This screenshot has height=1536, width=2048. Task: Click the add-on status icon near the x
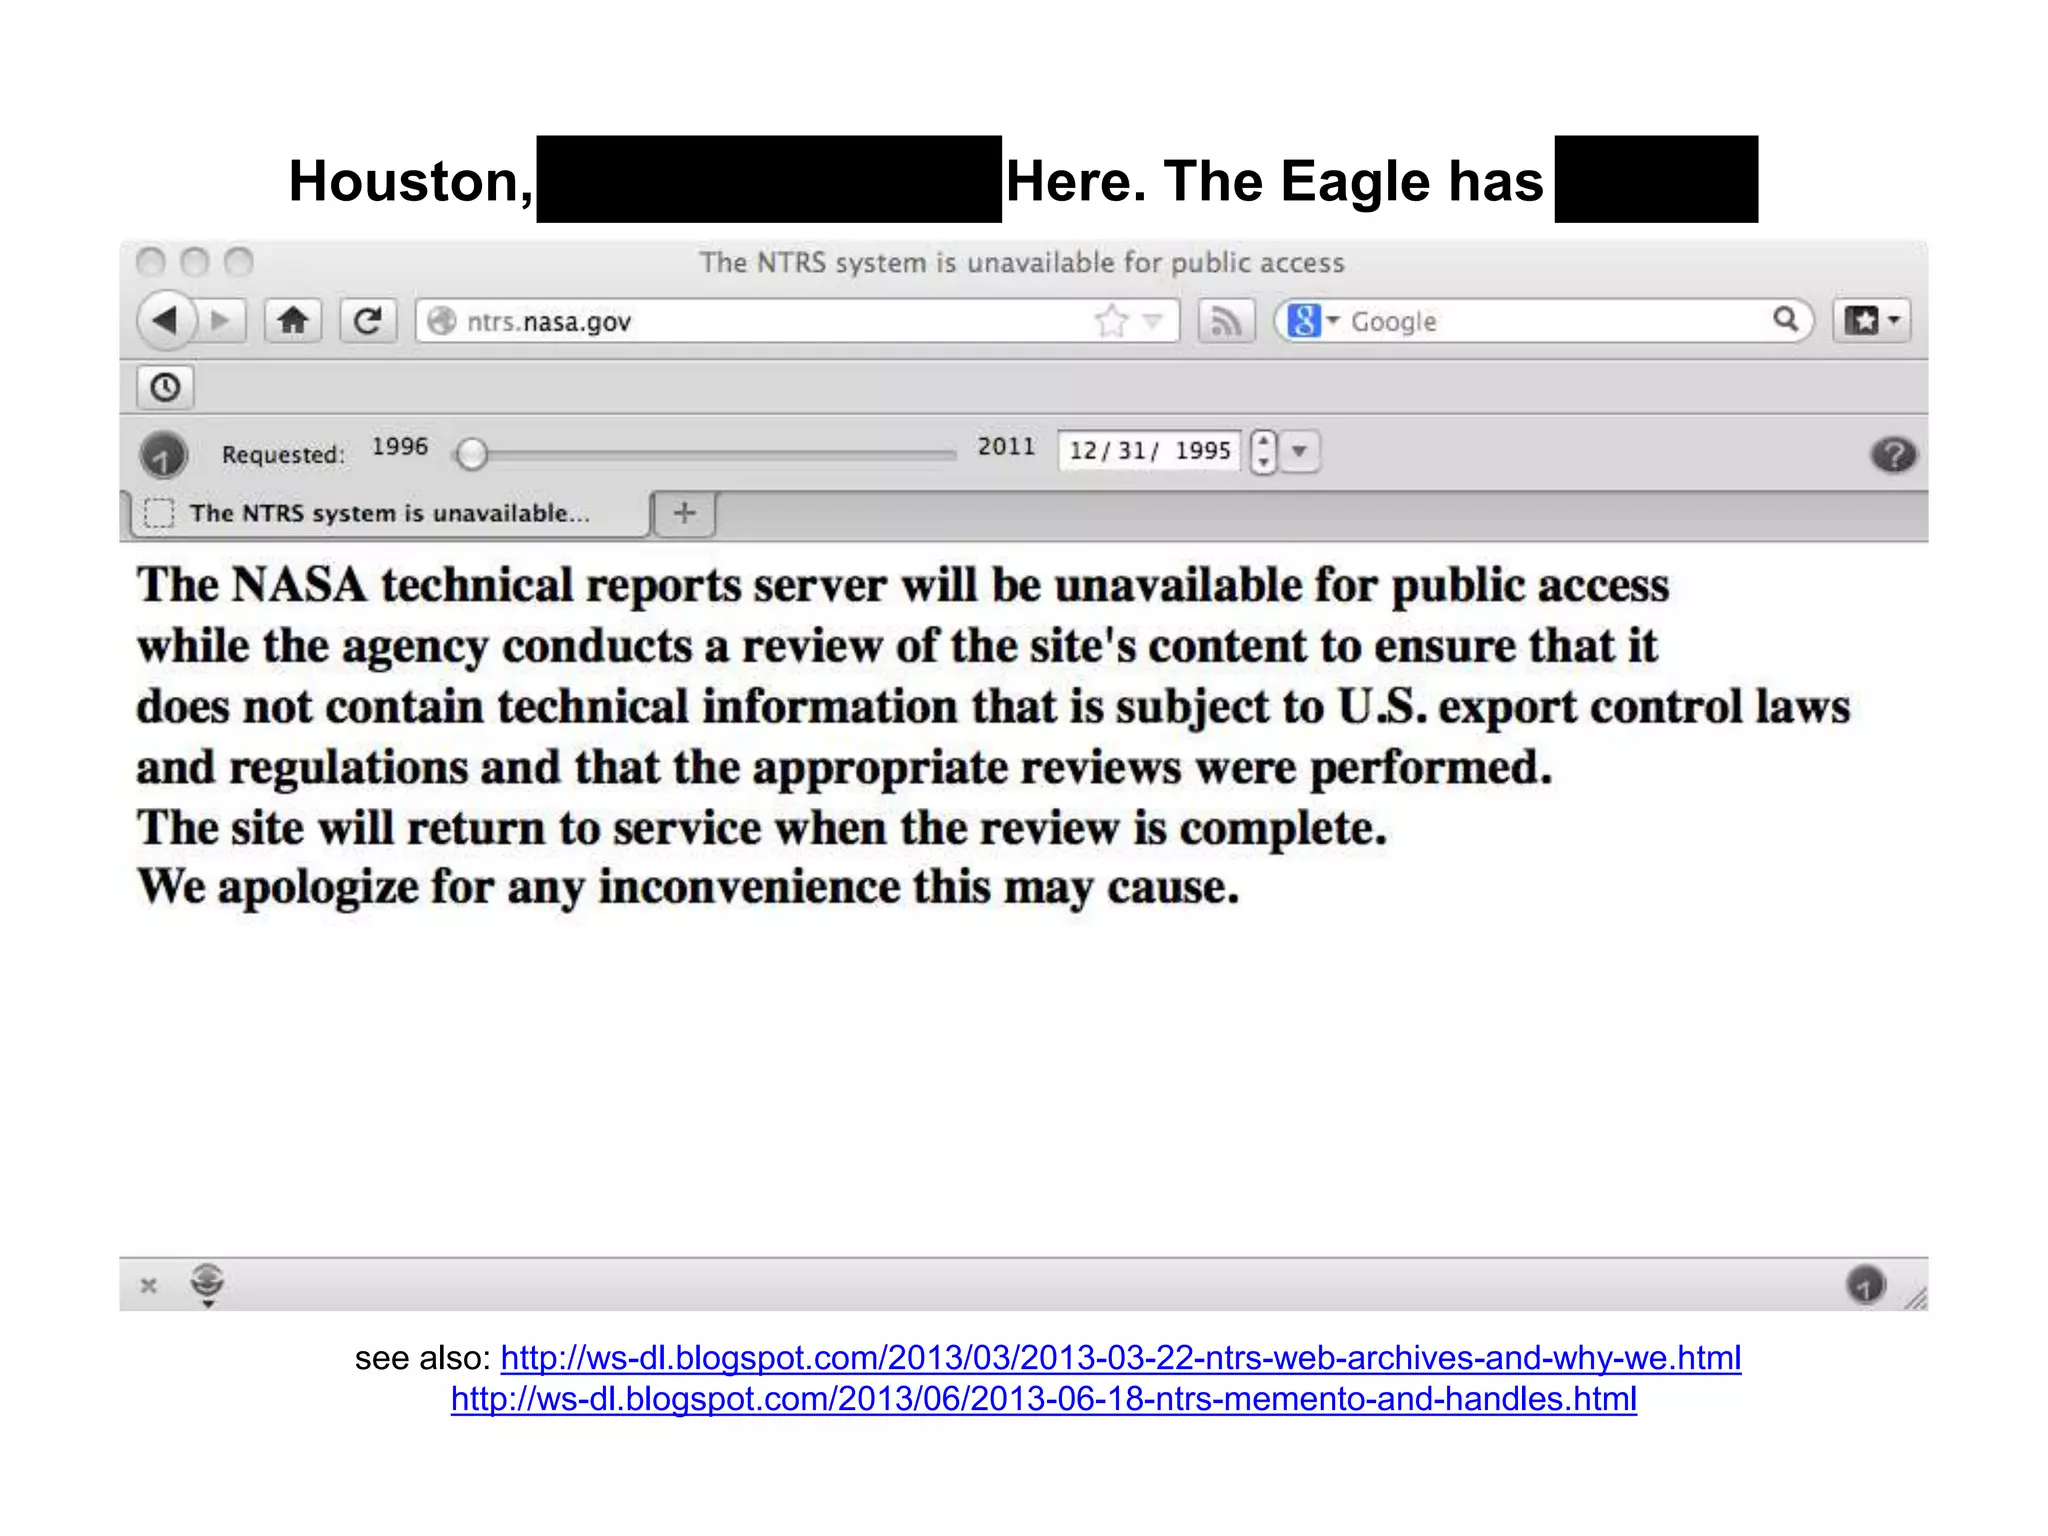coord(207,1284)
